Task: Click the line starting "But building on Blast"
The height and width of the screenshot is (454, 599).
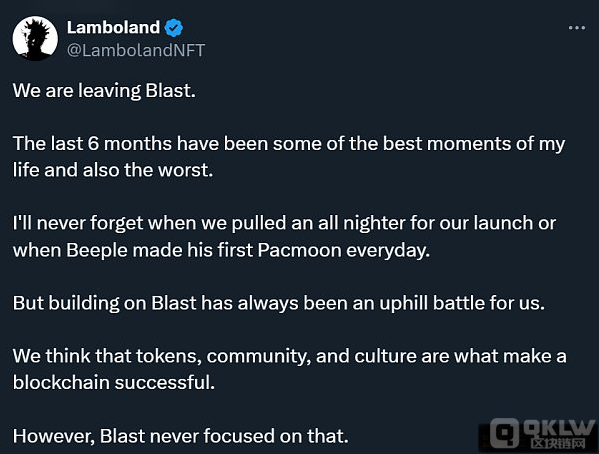Action: [279, 304]
